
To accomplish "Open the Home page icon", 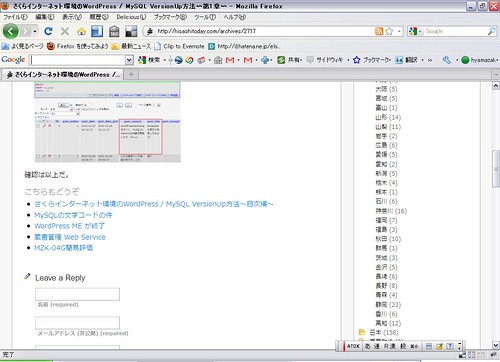I will click(81, 32).
